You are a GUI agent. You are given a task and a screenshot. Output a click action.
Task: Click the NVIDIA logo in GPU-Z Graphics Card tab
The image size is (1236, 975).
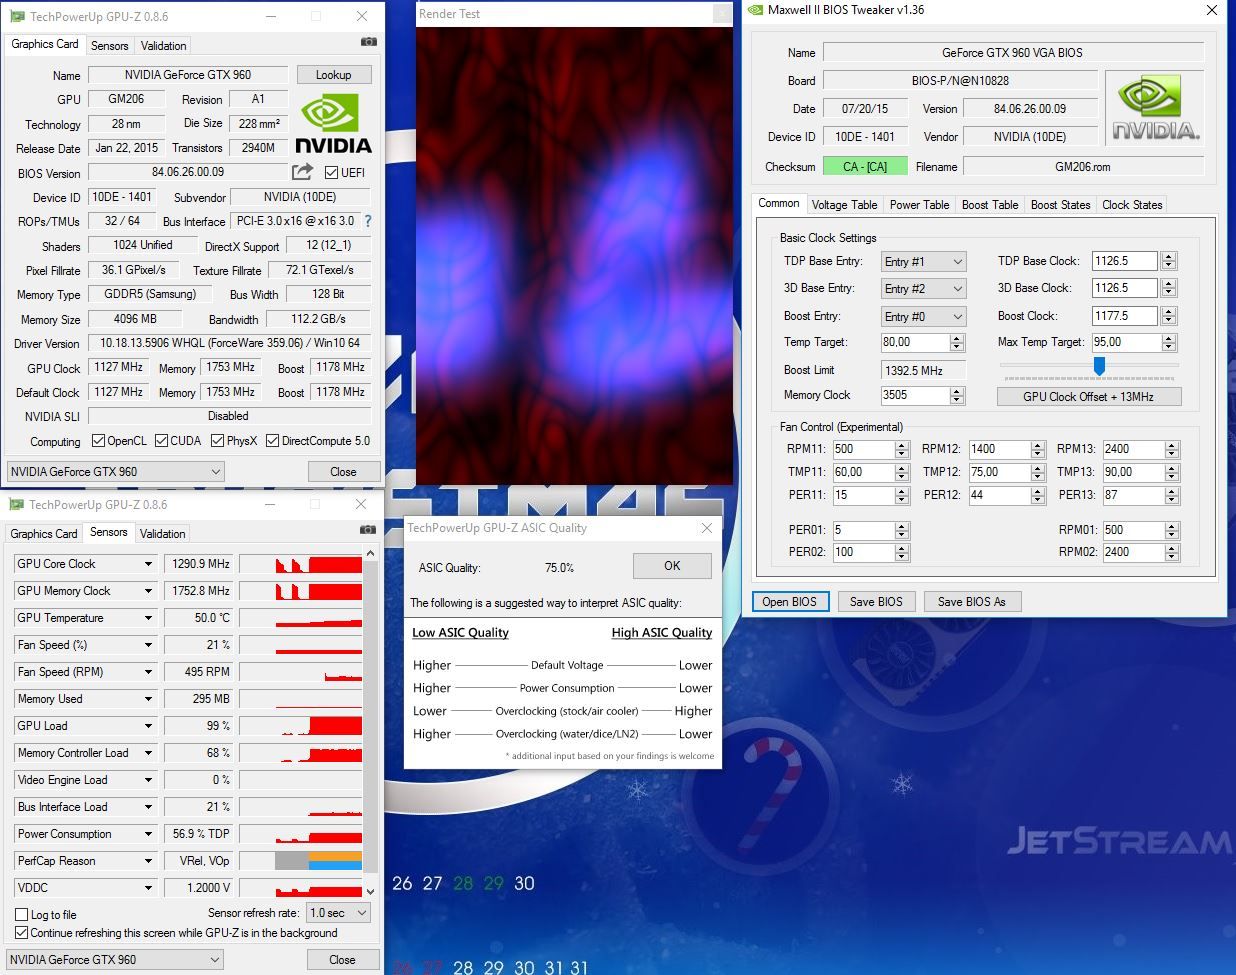pyautogui.click(x=333, y=123)
